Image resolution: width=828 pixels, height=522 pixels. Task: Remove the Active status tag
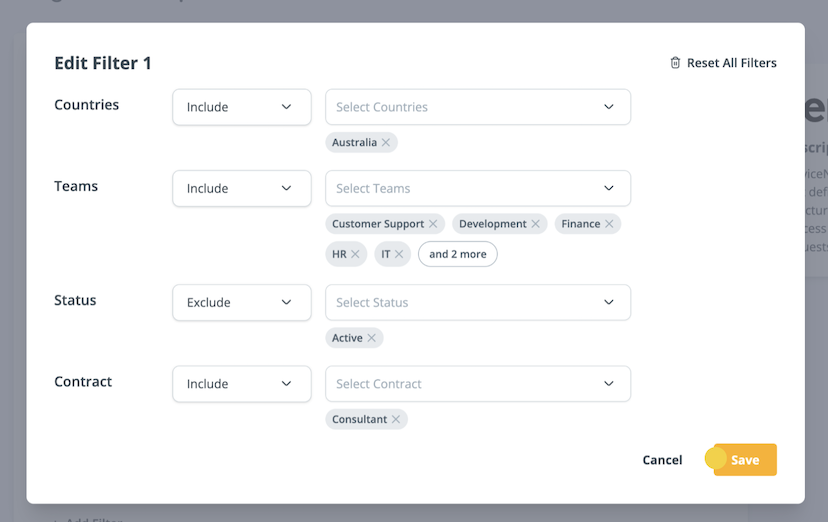[x=371, y=338]
